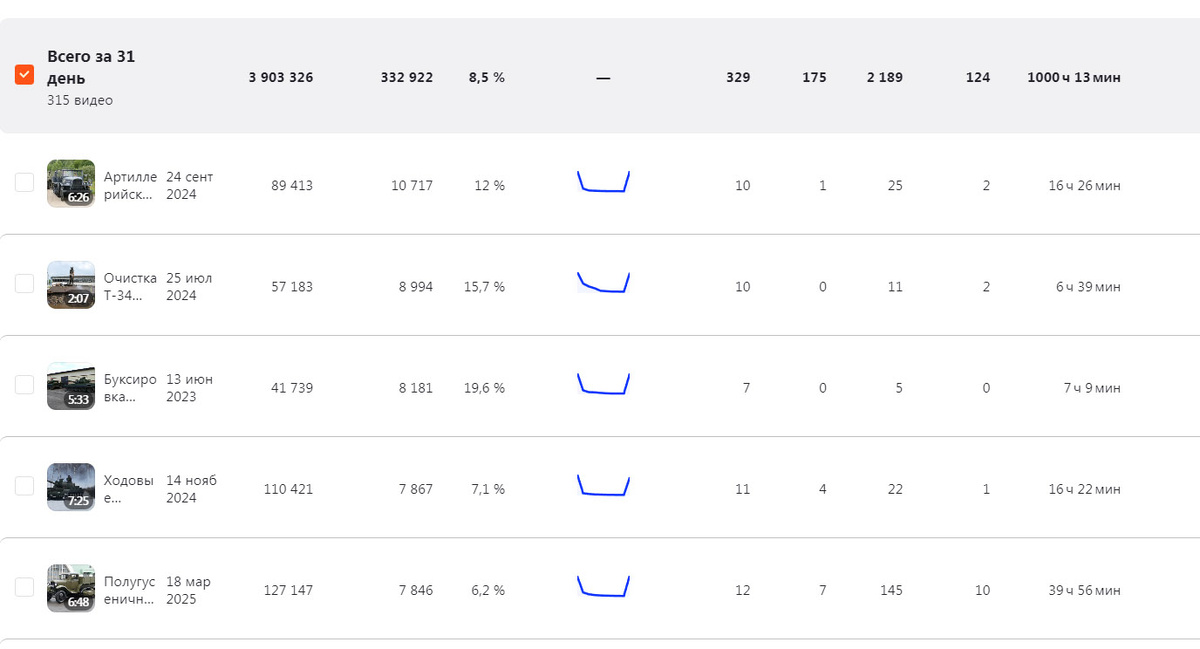Viewport: 1200px width, 649px height.
Task: Open the 6:26 truck video thumbnail
Action: tap(71, 184)
